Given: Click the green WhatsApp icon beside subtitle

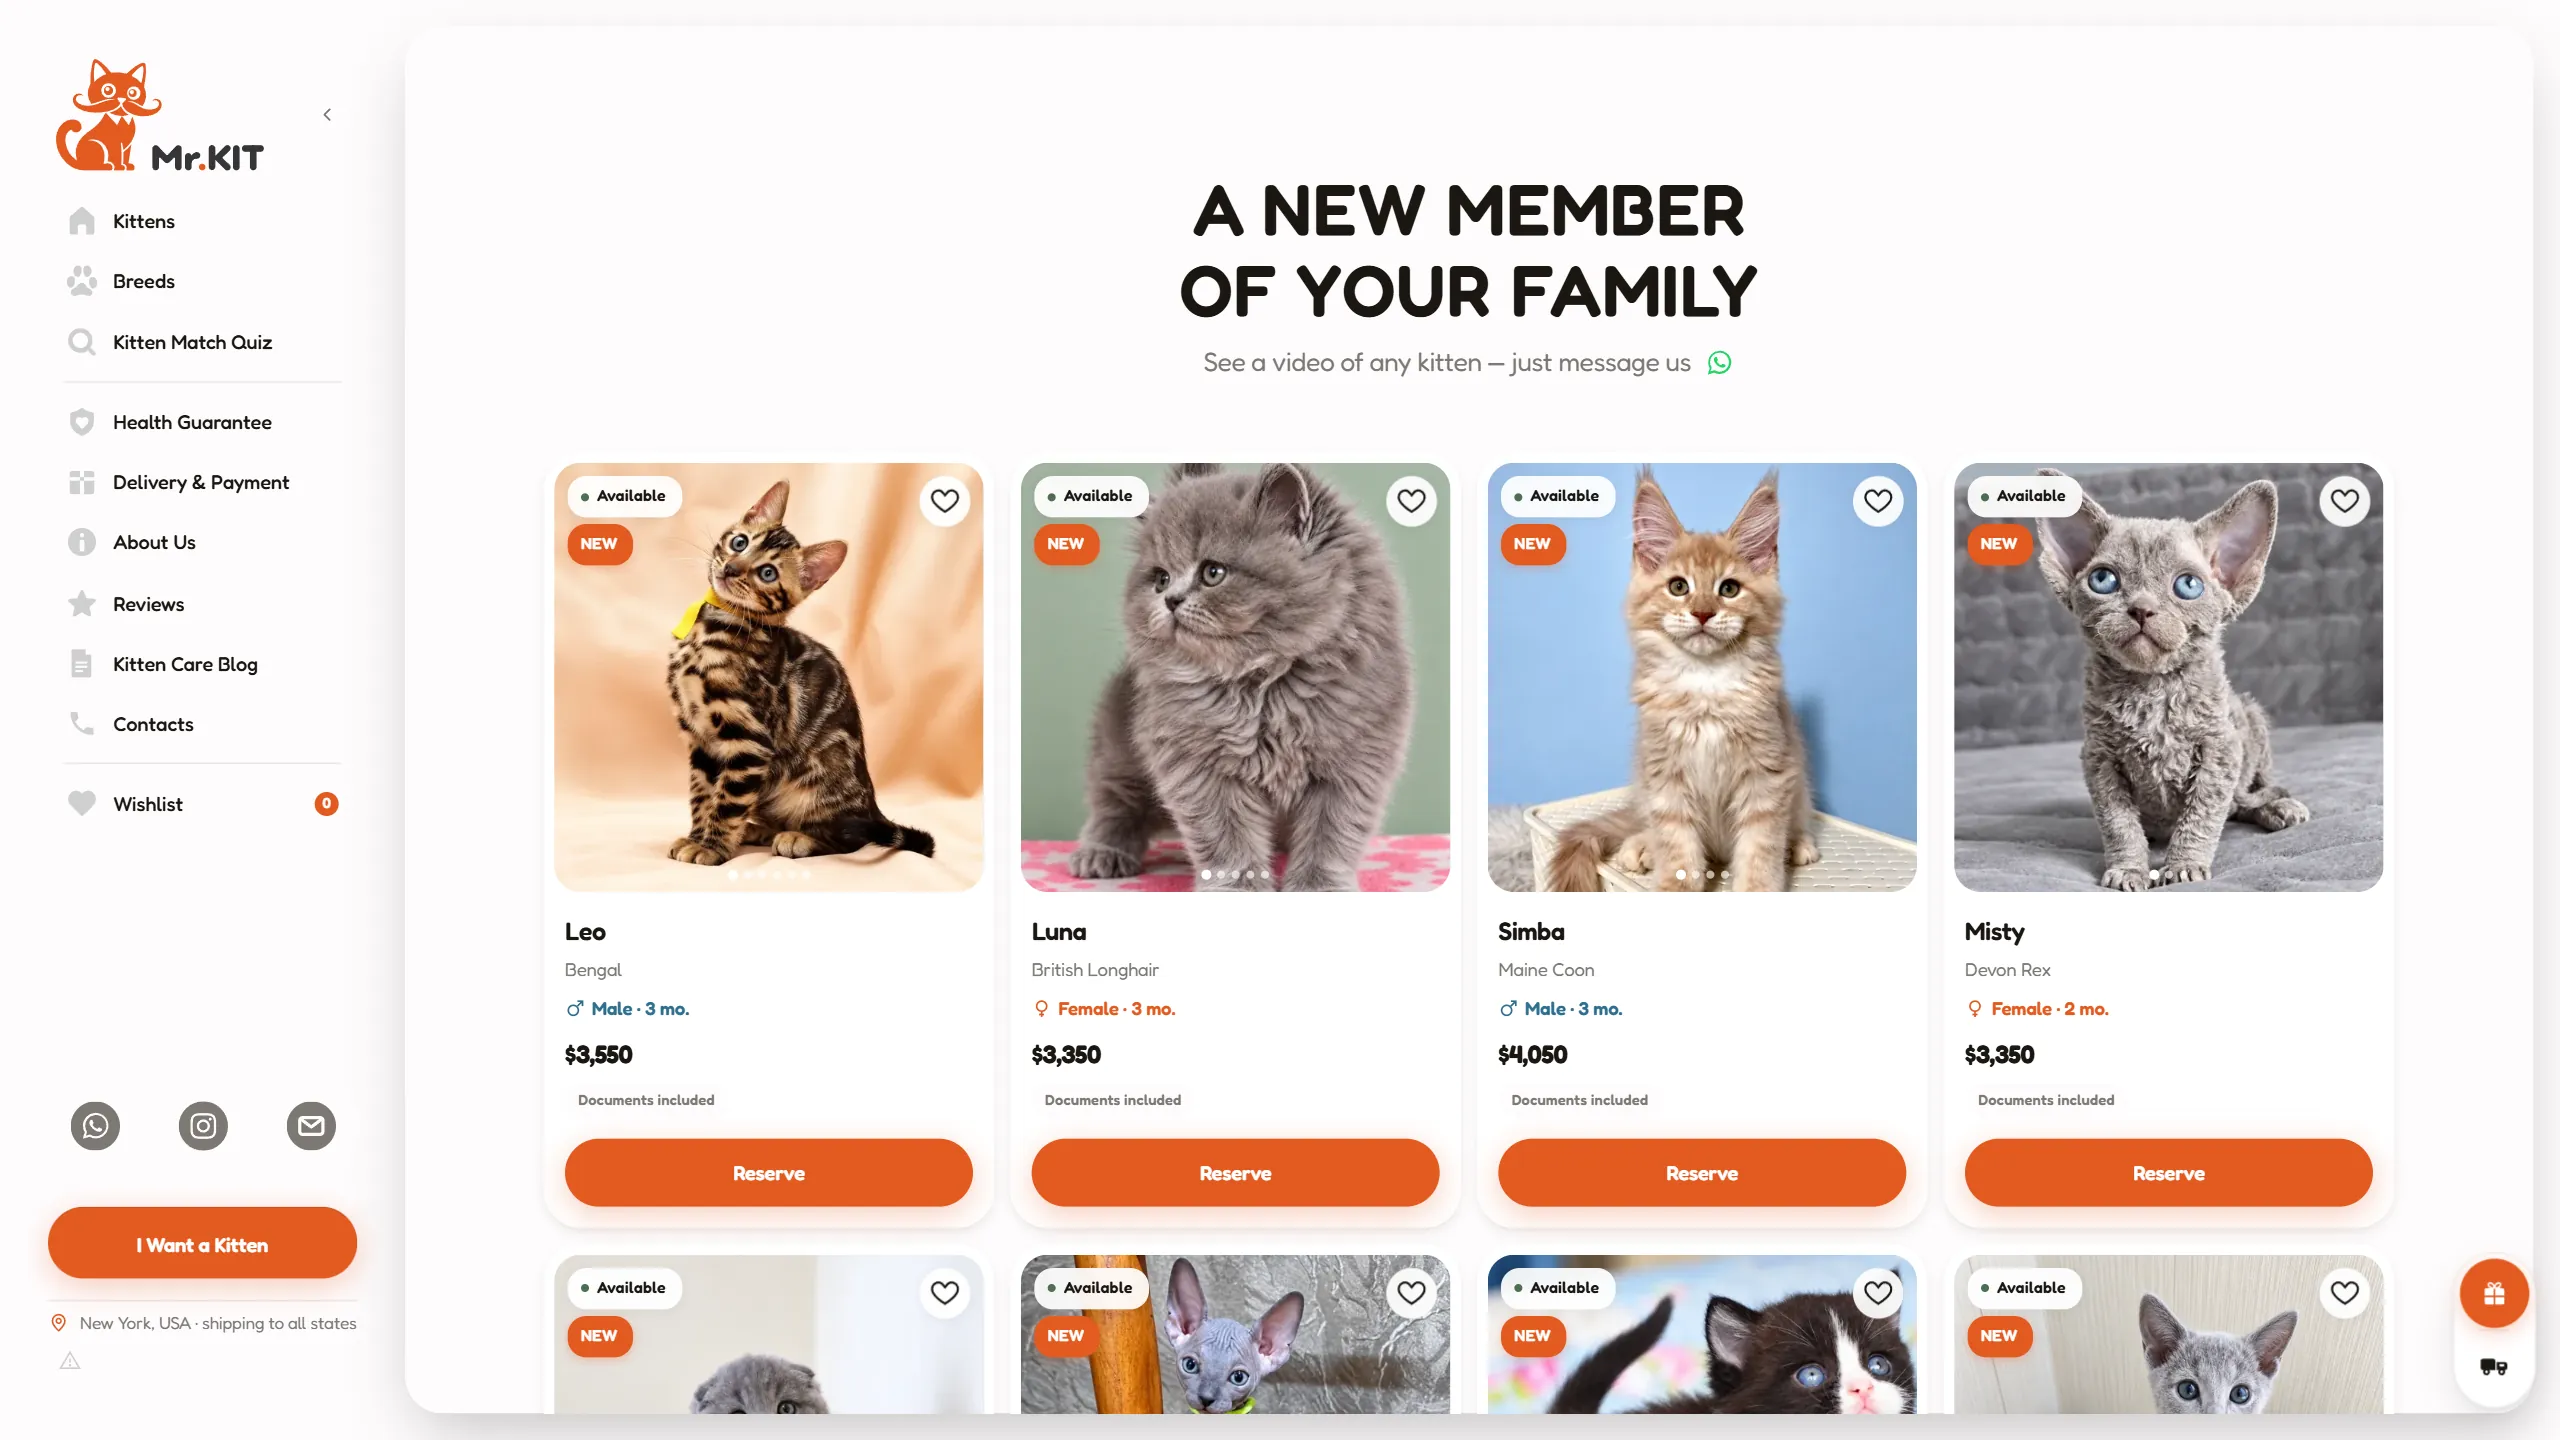Looking at the screenshot, I should [1719, 363].
